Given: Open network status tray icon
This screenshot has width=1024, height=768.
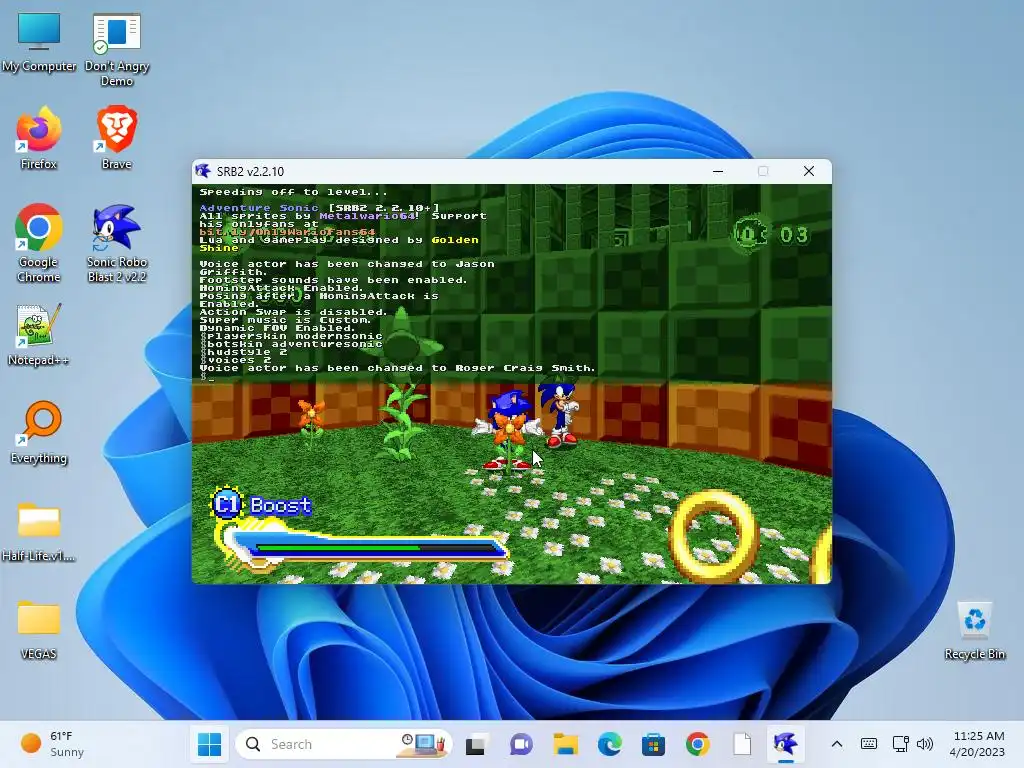Looking at the screenshot, I should click(901, 744).
